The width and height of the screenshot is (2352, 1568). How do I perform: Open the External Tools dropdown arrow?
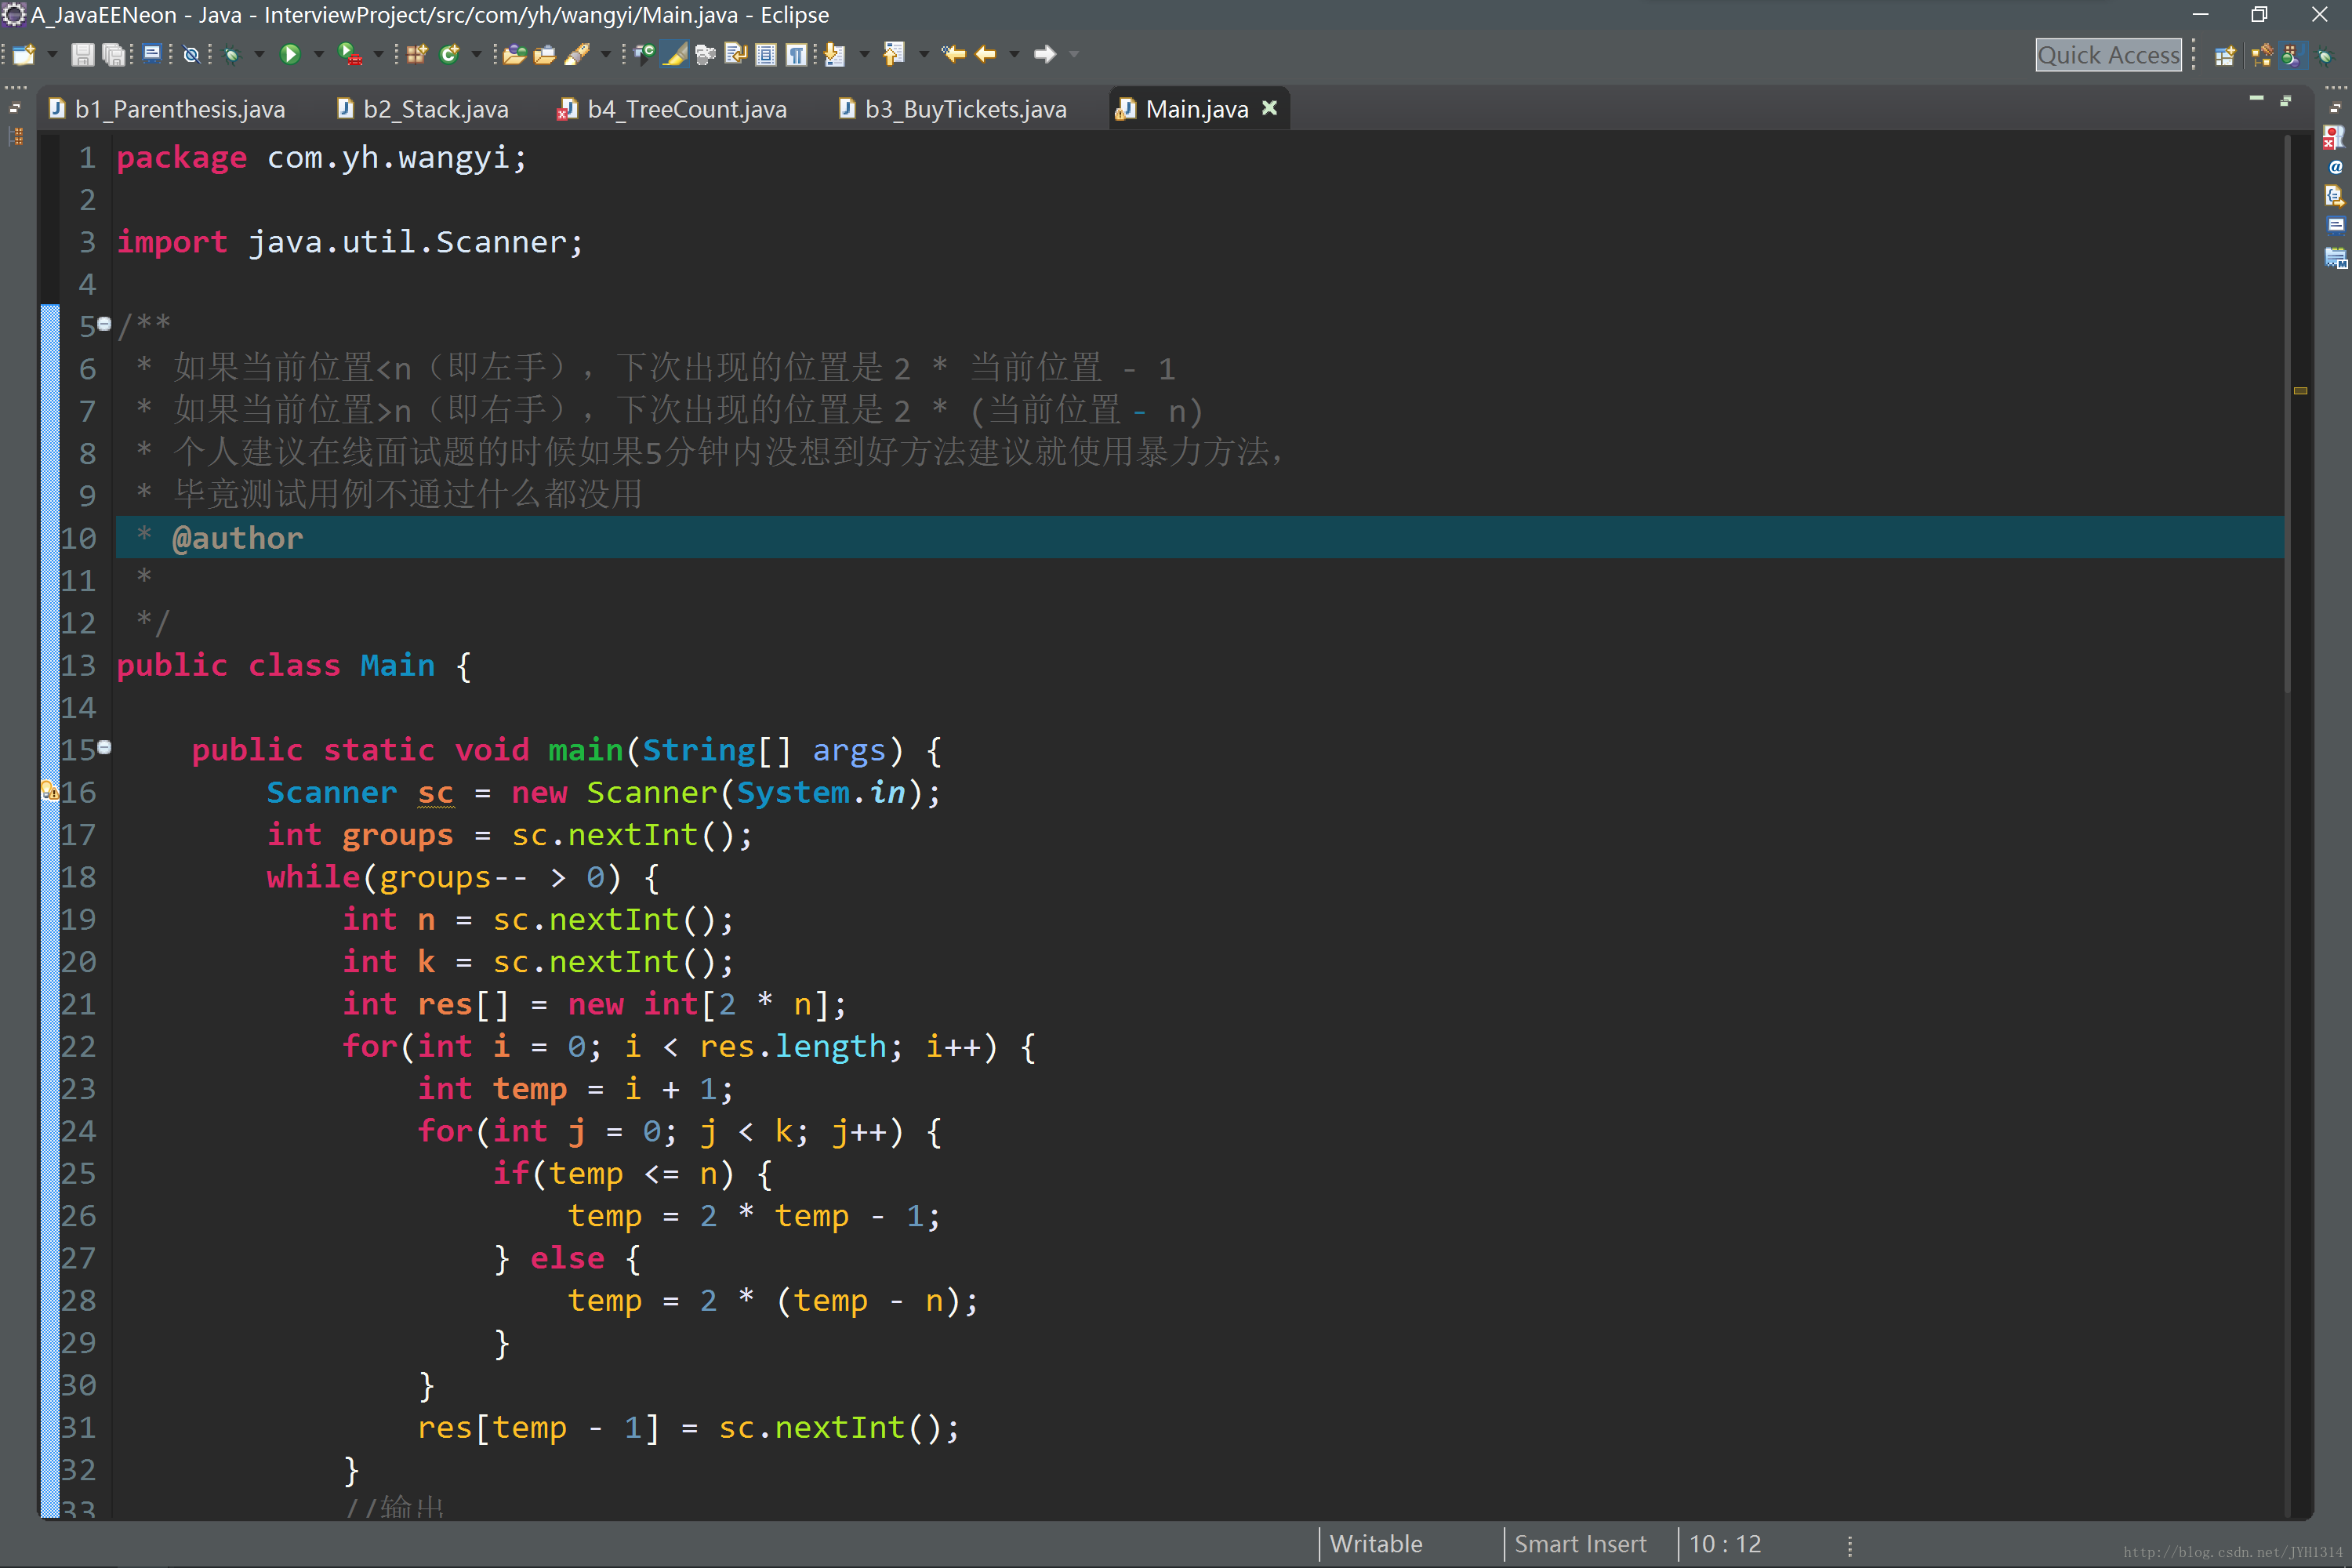(x=379, y=54)
